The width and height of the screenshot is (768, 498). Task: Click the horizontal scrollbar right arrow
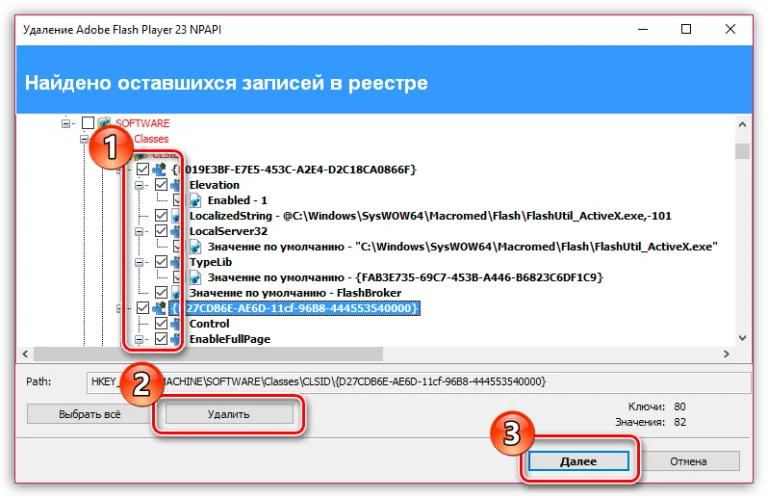[x=726, y=354]
